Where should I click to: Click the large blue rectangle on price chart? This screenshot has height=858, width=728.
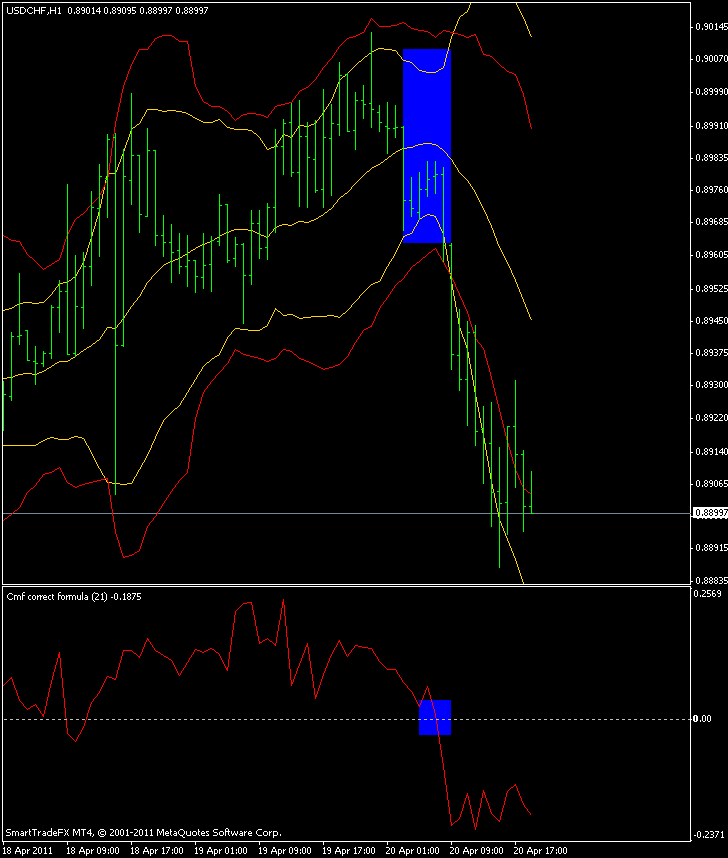coord(426,146)
